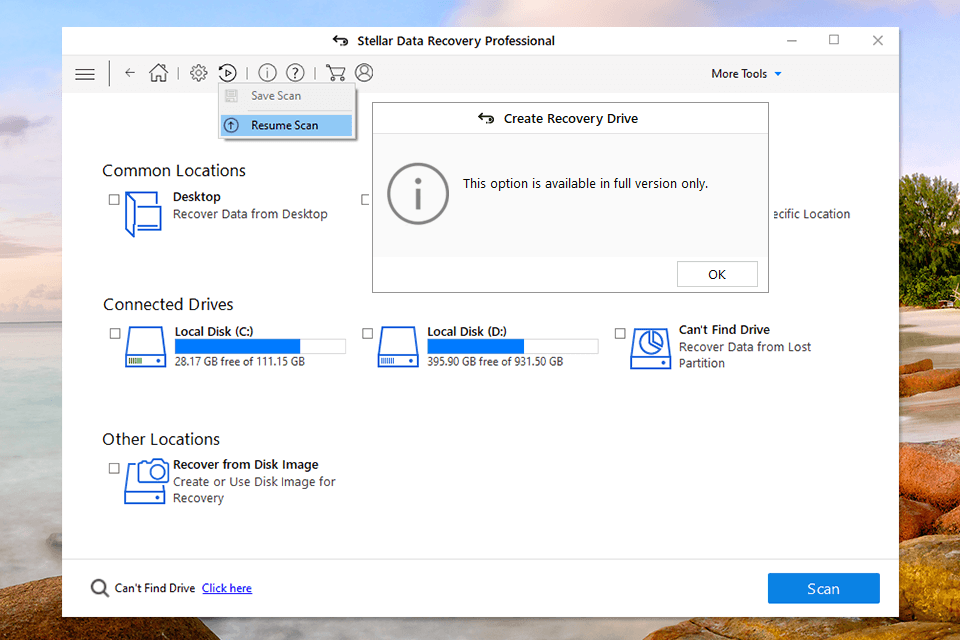Choose Resume Scan from the menu
960x640 pixels.
[x=285, y=126]
